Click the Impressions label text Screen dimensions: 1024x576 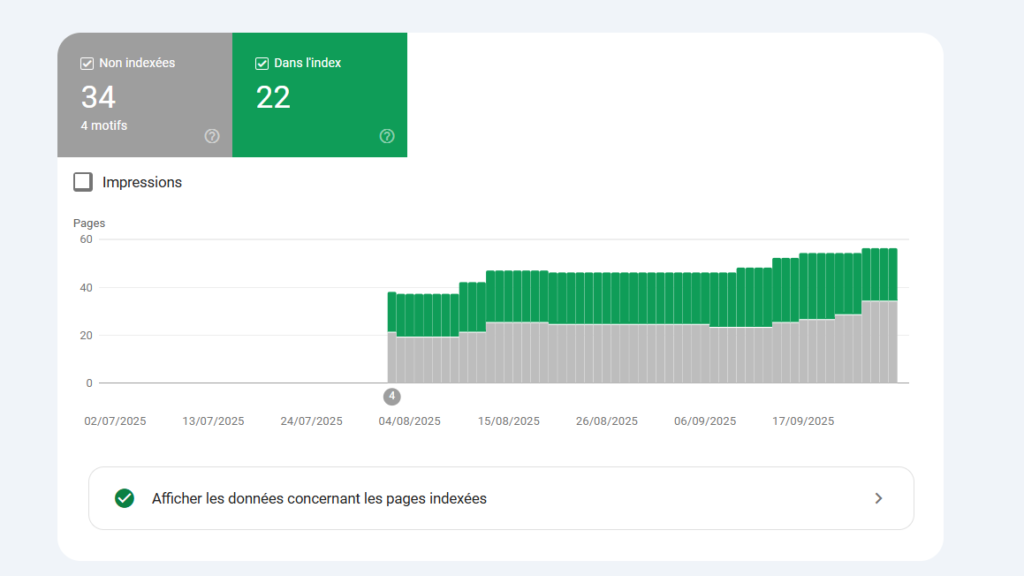click(142, 183)
